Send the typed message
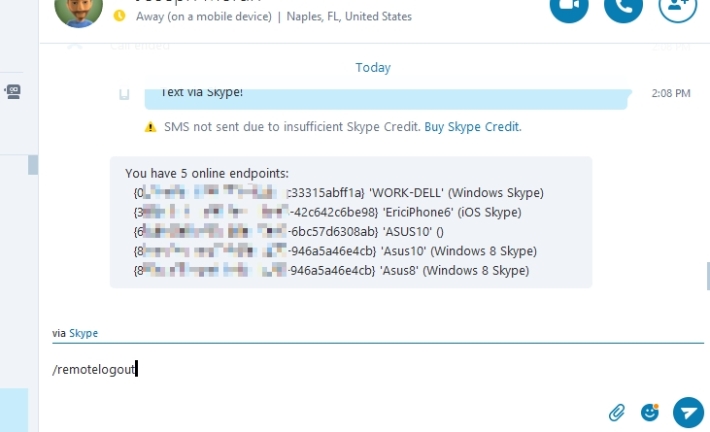 click(688, 413)
